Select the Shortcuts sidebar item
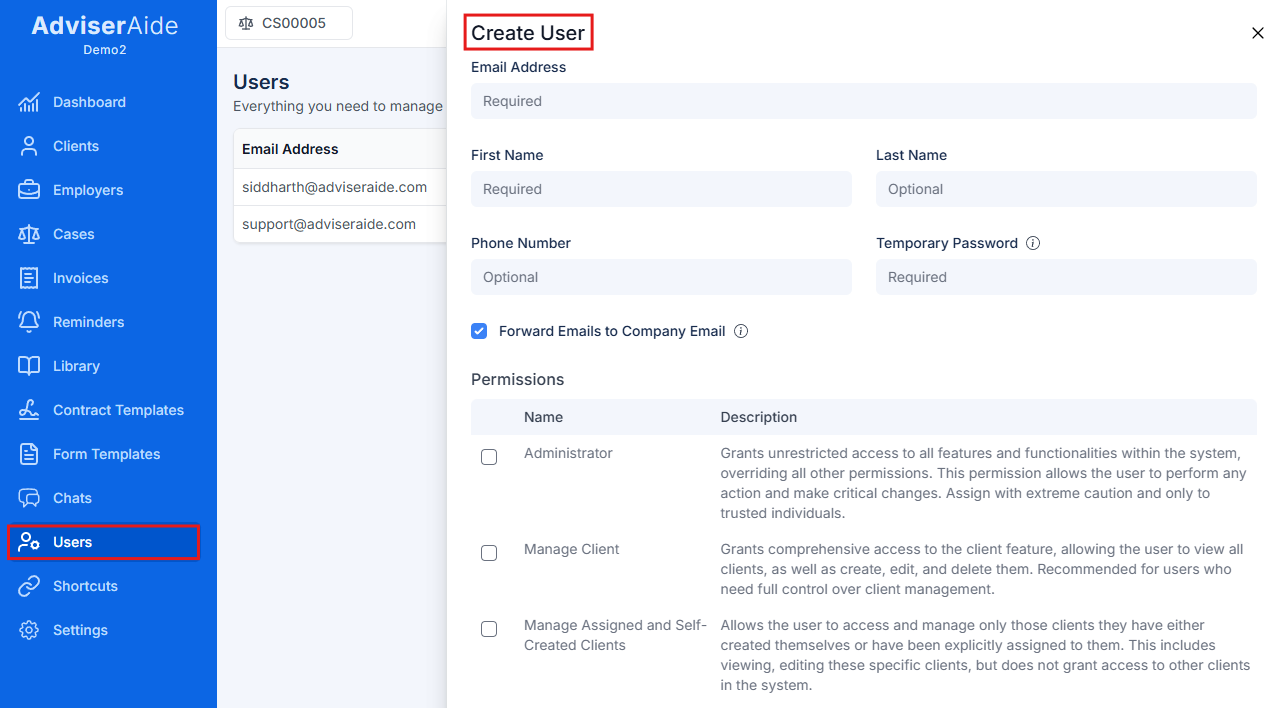This screenshot has width=1277, height=708. 86,586
